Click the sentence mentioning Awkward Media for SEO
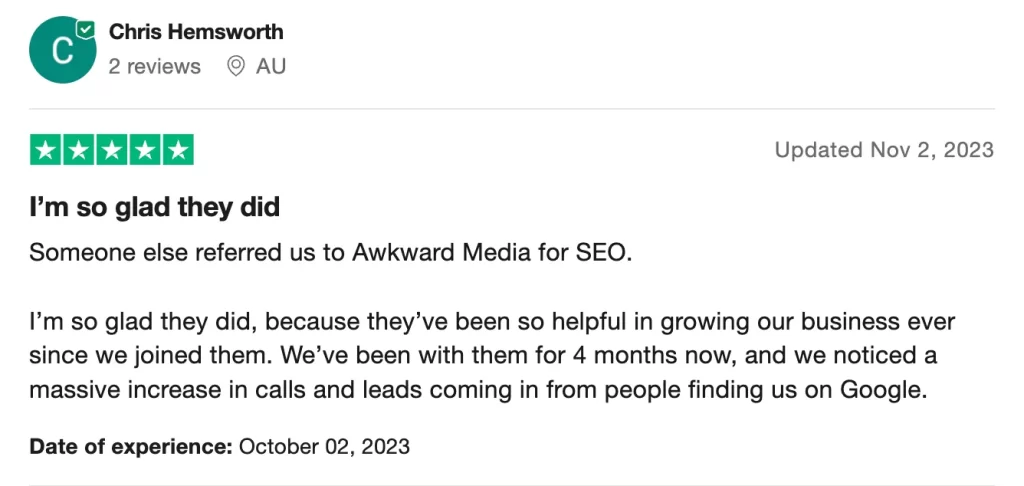The image size is (1024, 486). [x=331, y=253]
